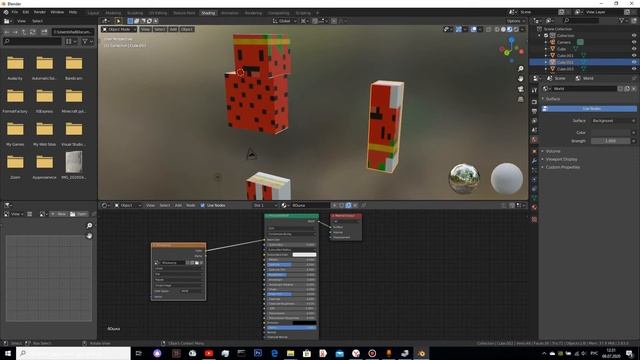Open the Tool properties tab icon
Image resolution: width=640 pixels, height=360 pixels.
(x=534, y=91)
